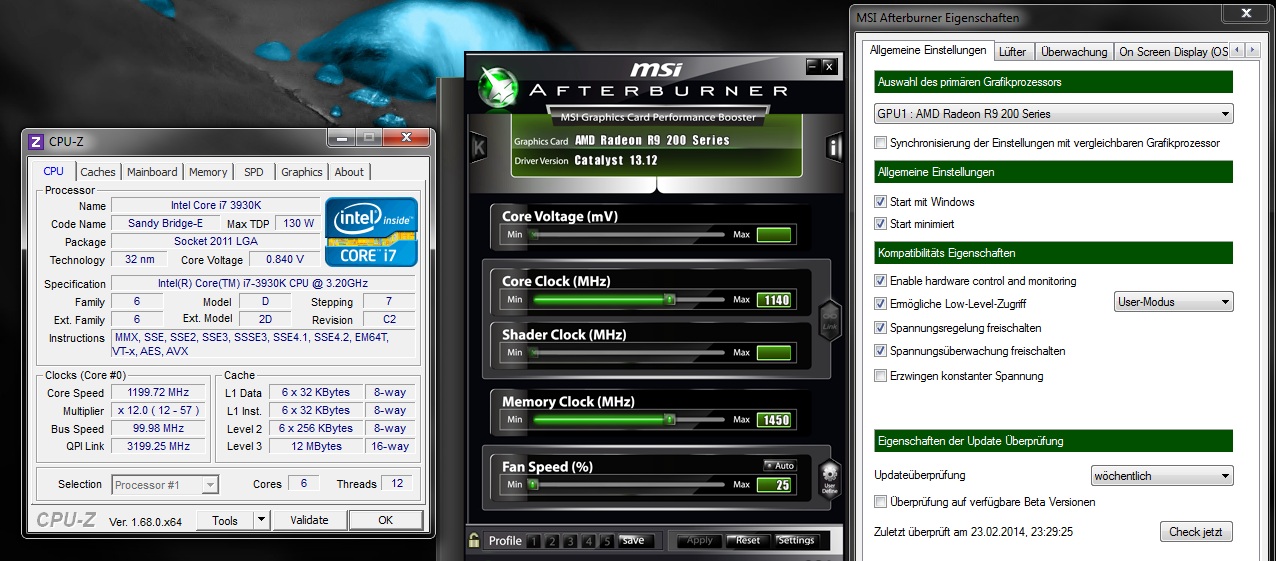This screenshot has width=1276, height=561.
Task: Open the GPU1 AMD Radeon dropdown
Action: pos(1054,114)
